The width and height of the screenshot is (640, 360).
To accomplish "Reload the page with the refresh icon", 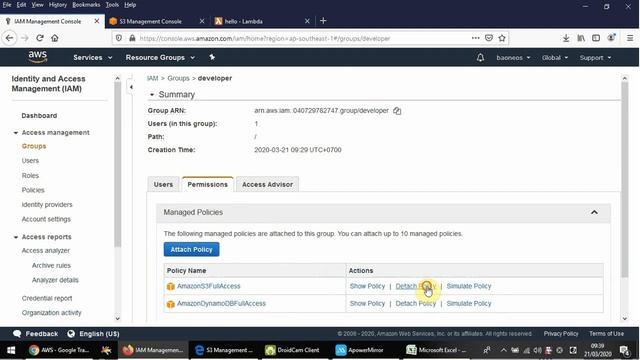I will tap(40, 38).
